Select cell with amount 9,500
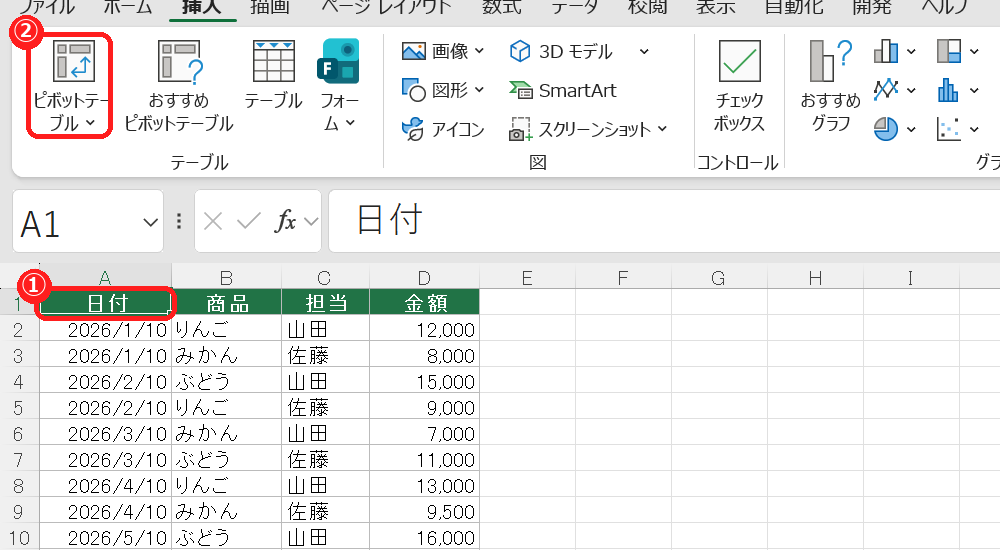The height and width of the screenshot is (550, 1000). (x=425, y=512)
